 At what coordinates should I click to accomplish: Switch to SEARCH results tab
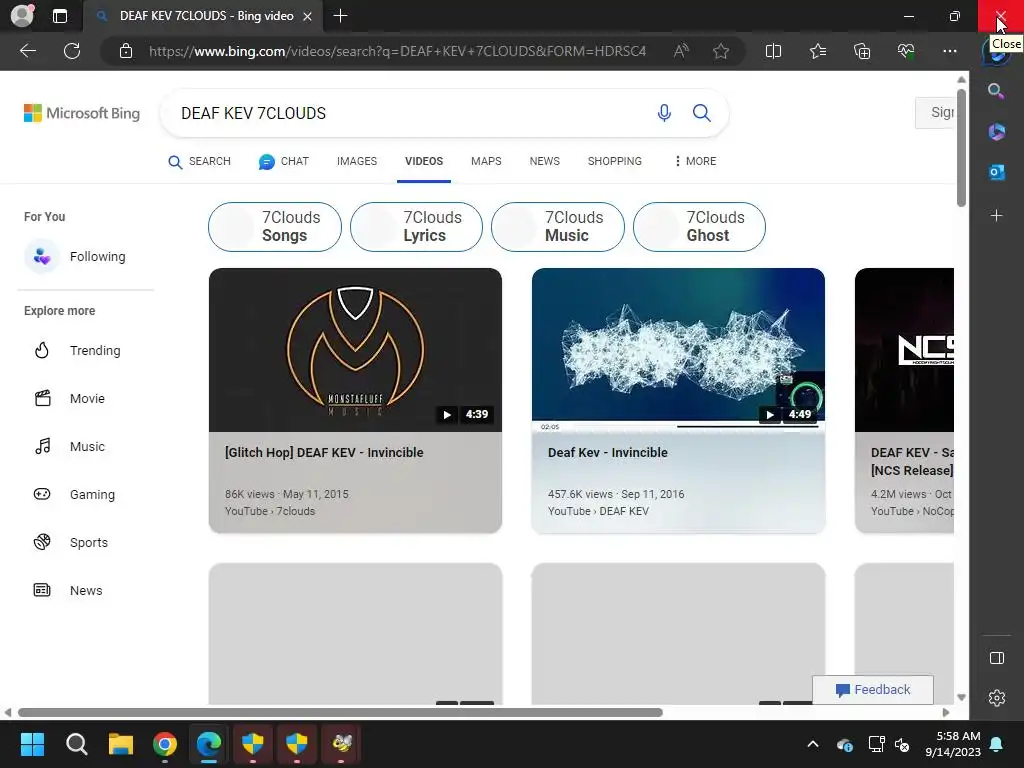coord(199,161)
